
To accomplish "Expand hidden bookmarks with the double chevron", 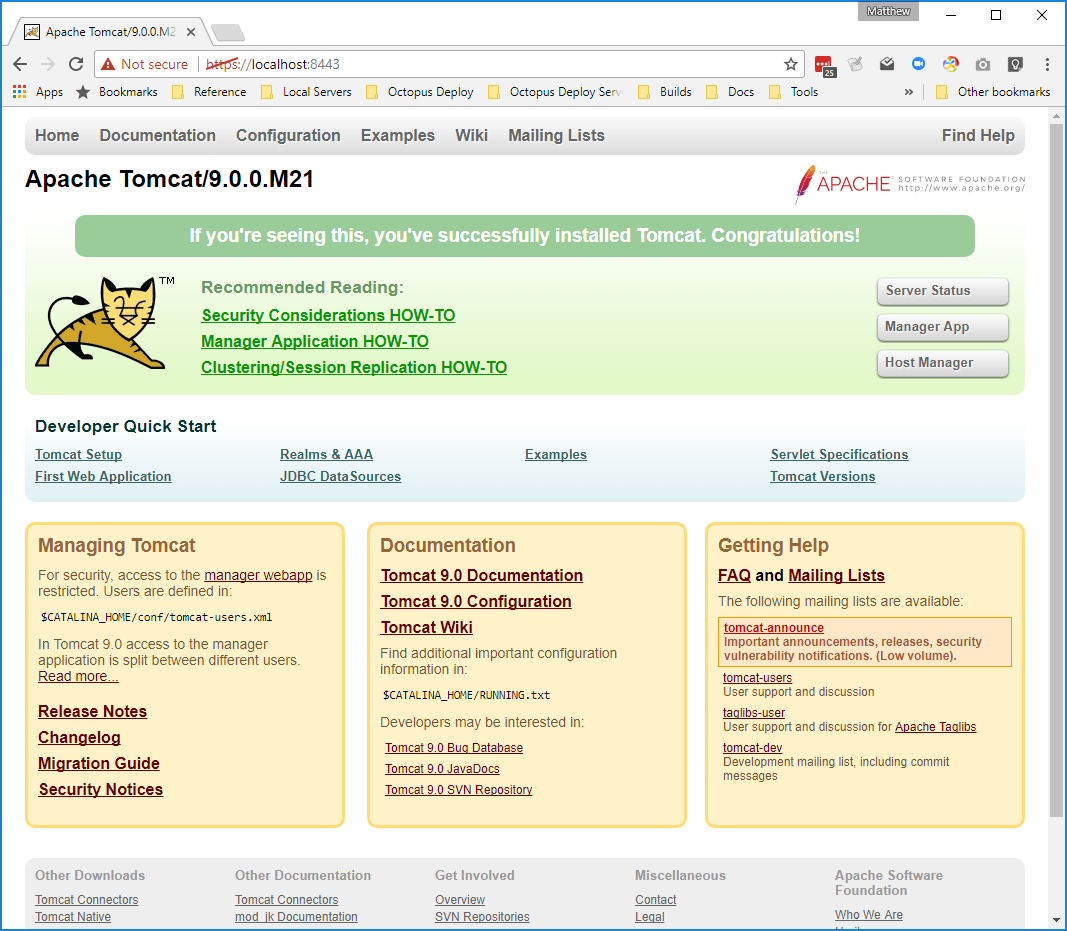I will [x=908, y=91].
